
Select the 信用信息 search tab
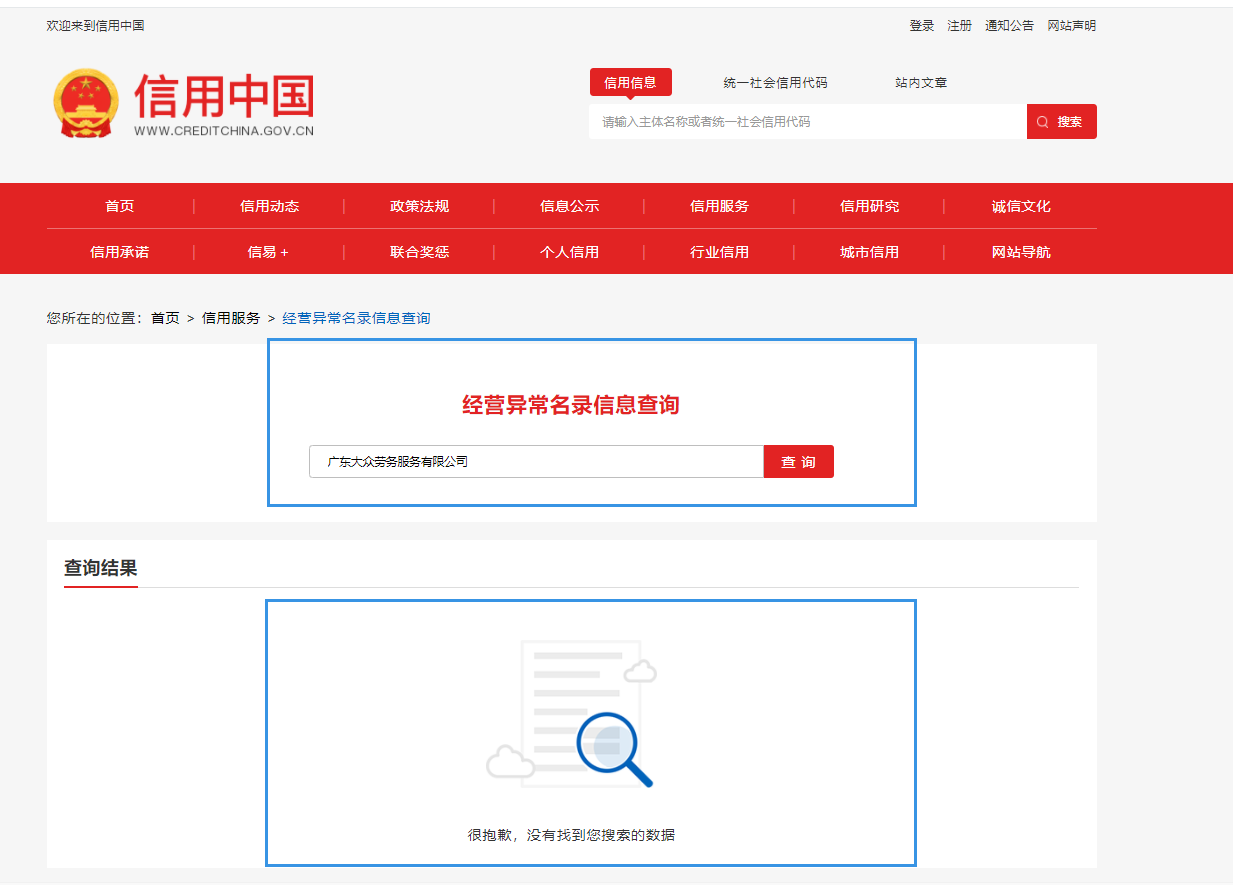point(631,82)
